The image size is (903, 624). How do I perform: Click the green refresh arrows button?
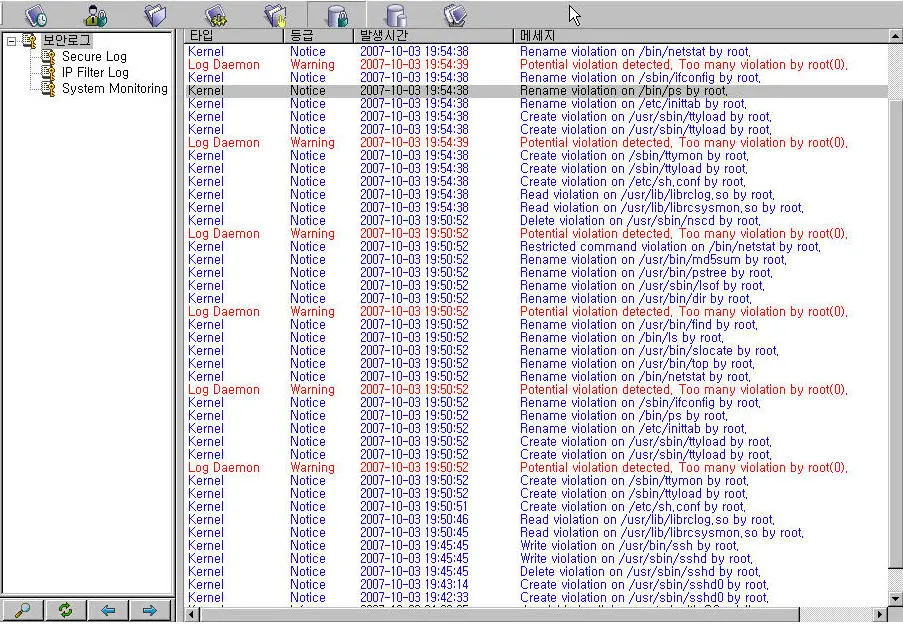[66, 610]
